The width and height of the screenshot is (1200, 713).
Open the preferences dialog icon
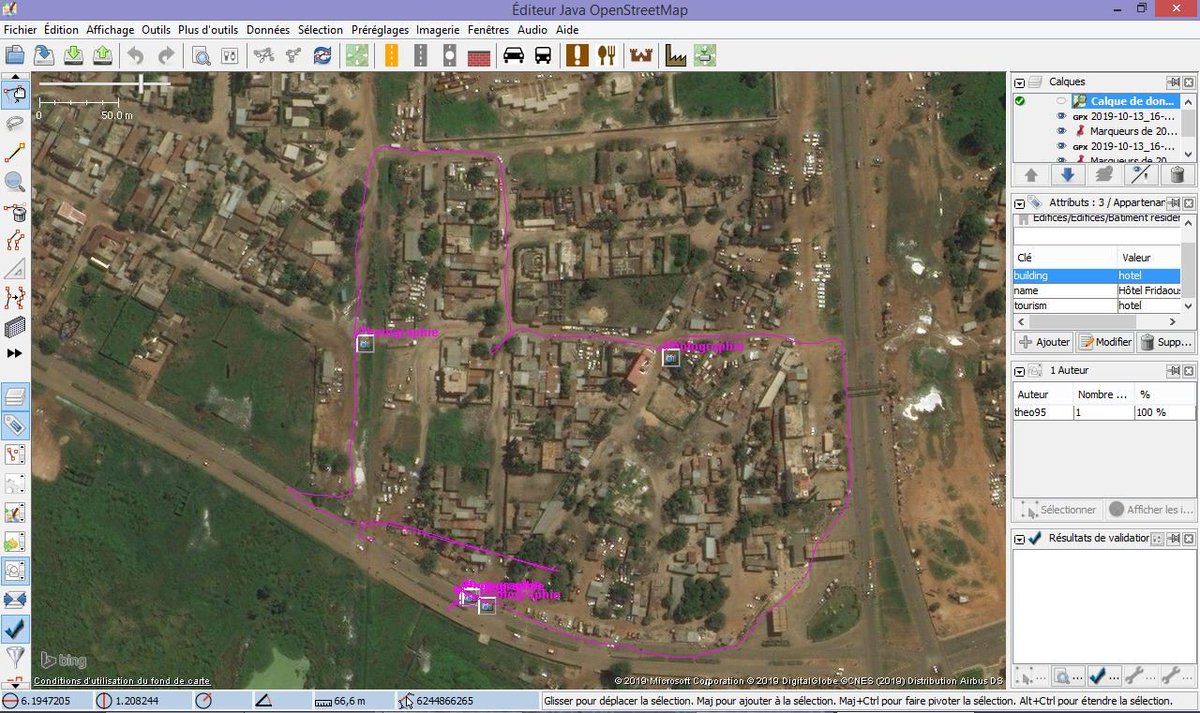(x=229, y=55)
